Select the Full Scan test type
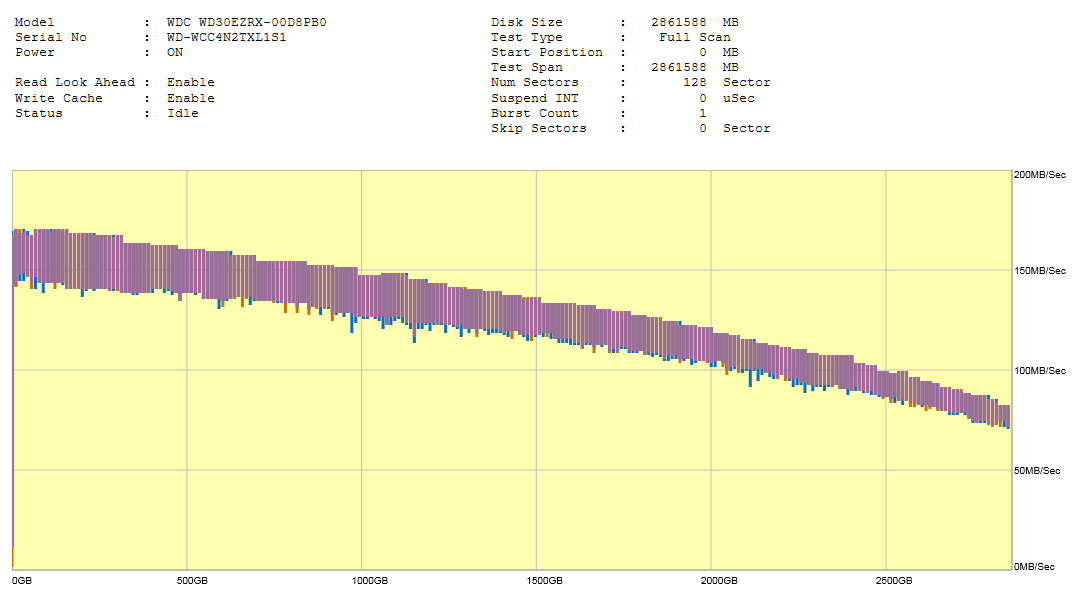This screenshot has height=600, width=1080. 694,37
